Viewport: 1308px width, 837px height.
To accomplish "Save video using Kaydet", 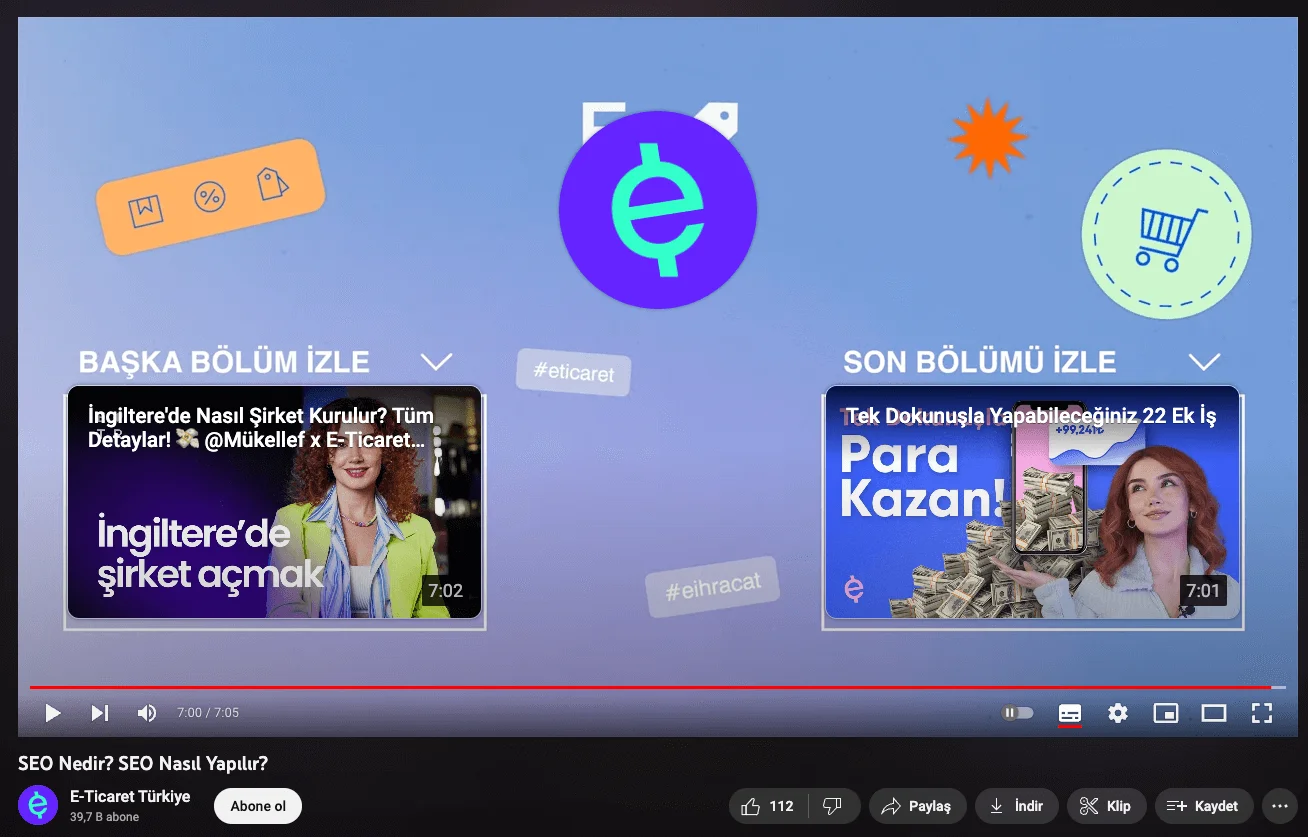I will [x=1204, y=806].
